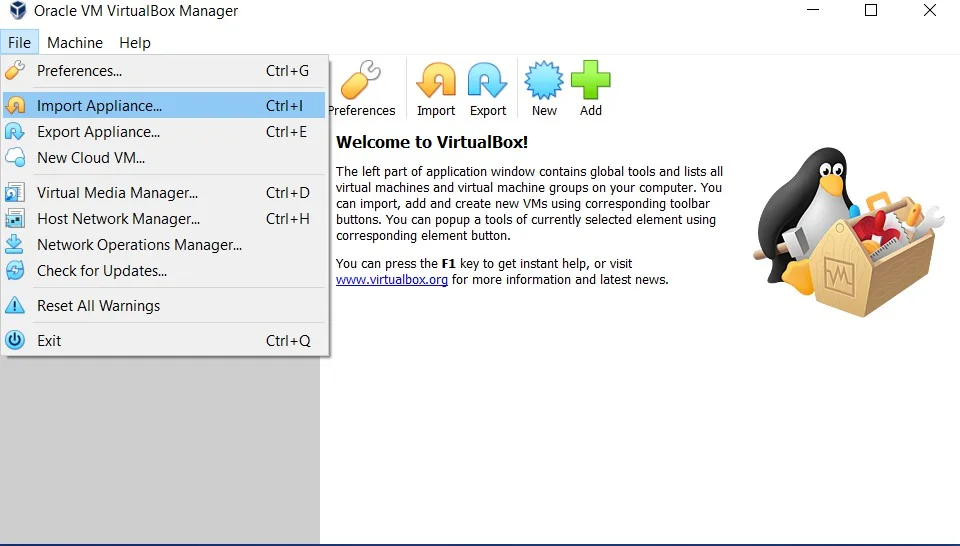Click the blue arrow icon beside Export Appliance
Viewport: 960px width, 546px height.
(x=15, y=132)
